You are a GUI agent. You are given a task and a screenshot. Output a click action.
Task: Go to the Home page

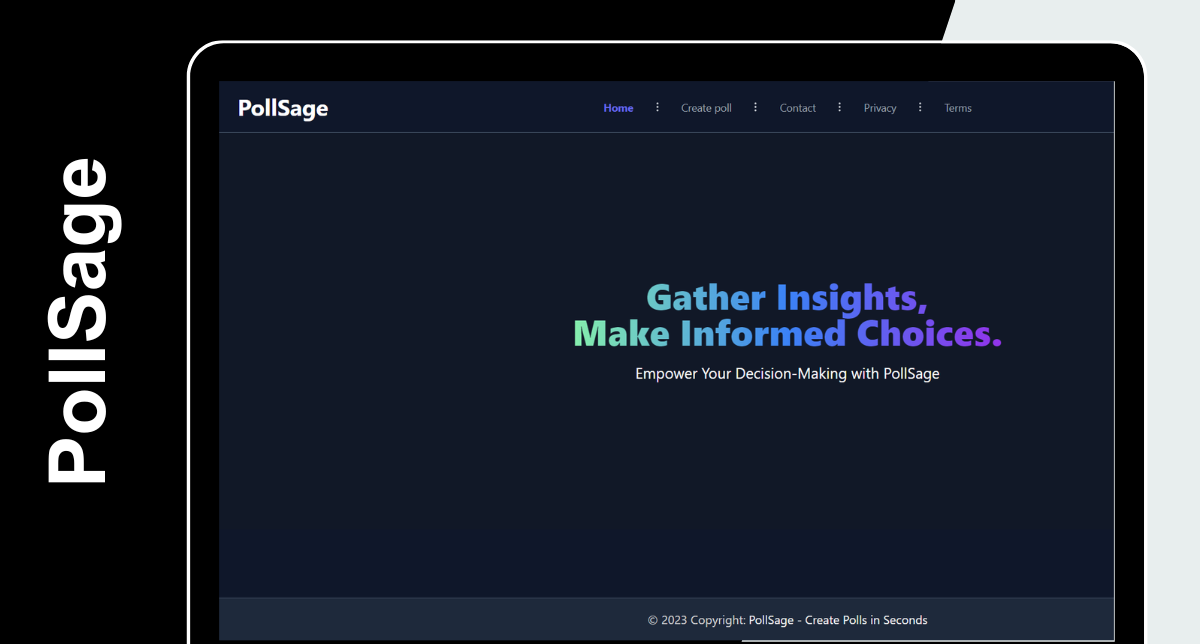[x=618, y=108]
